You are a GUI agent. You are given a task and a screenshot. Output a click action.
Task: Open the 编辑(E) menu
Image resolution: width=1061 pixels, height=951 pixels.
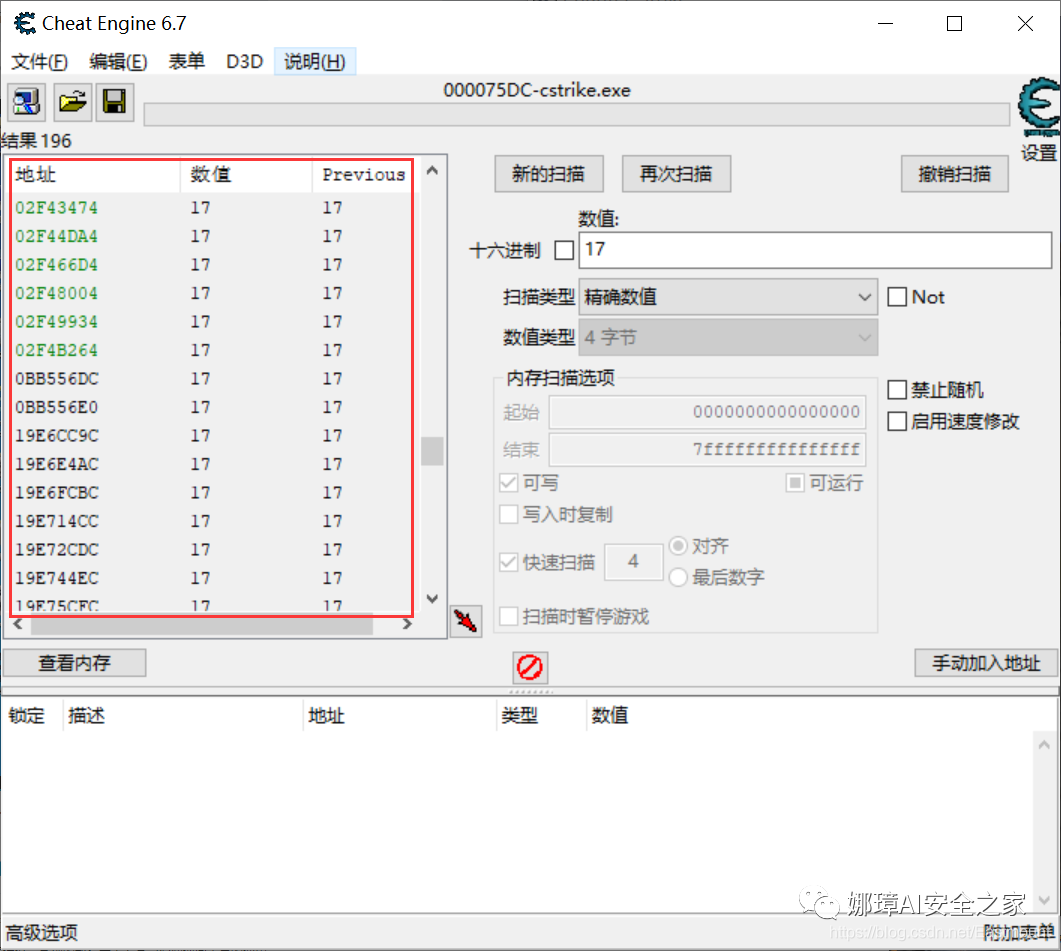[x=118, y=62]
